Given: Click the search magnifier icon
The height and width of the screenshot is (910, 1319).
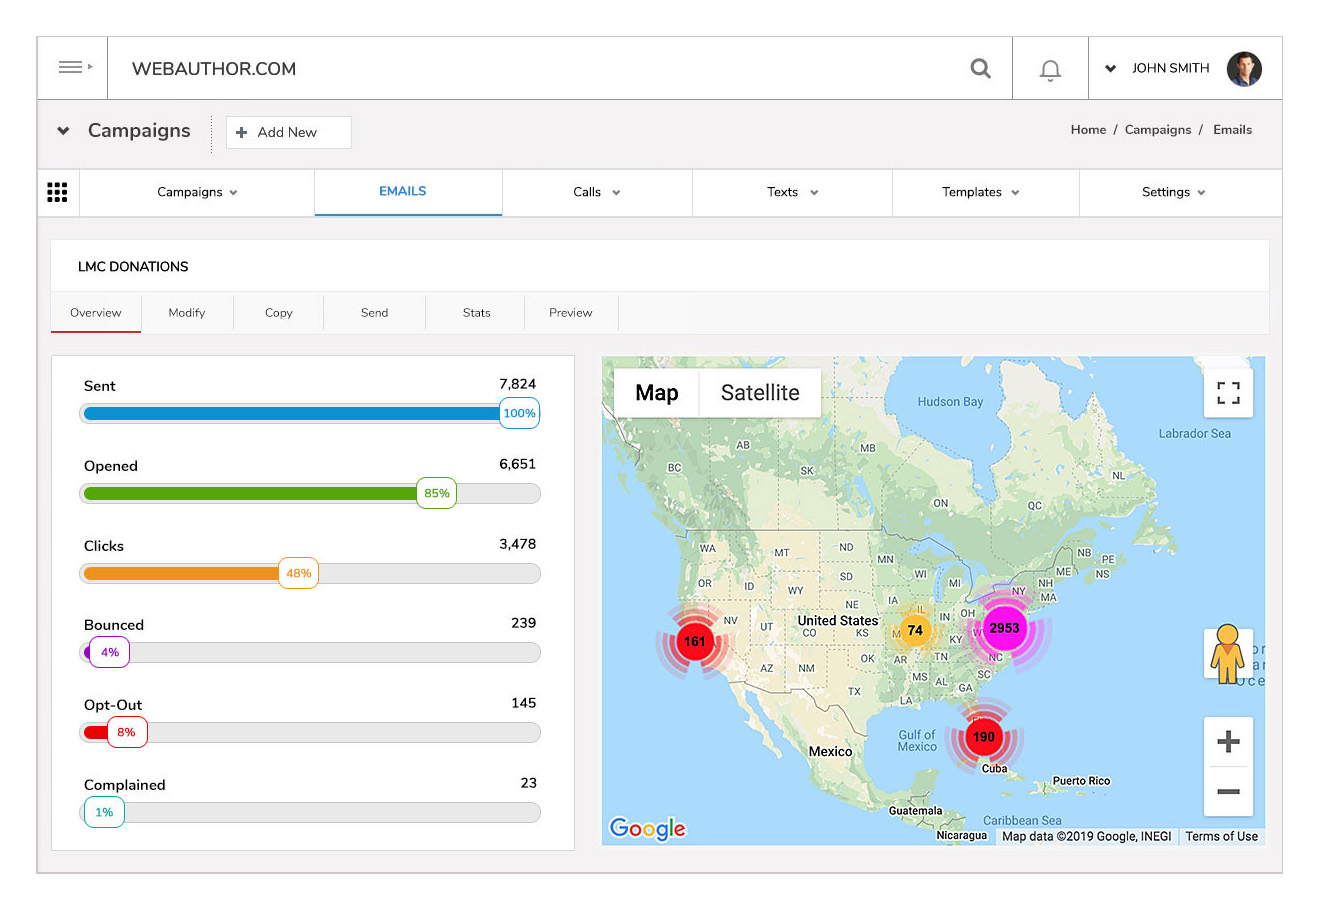Looking at the screenshot, I should [x=980, y=68].
